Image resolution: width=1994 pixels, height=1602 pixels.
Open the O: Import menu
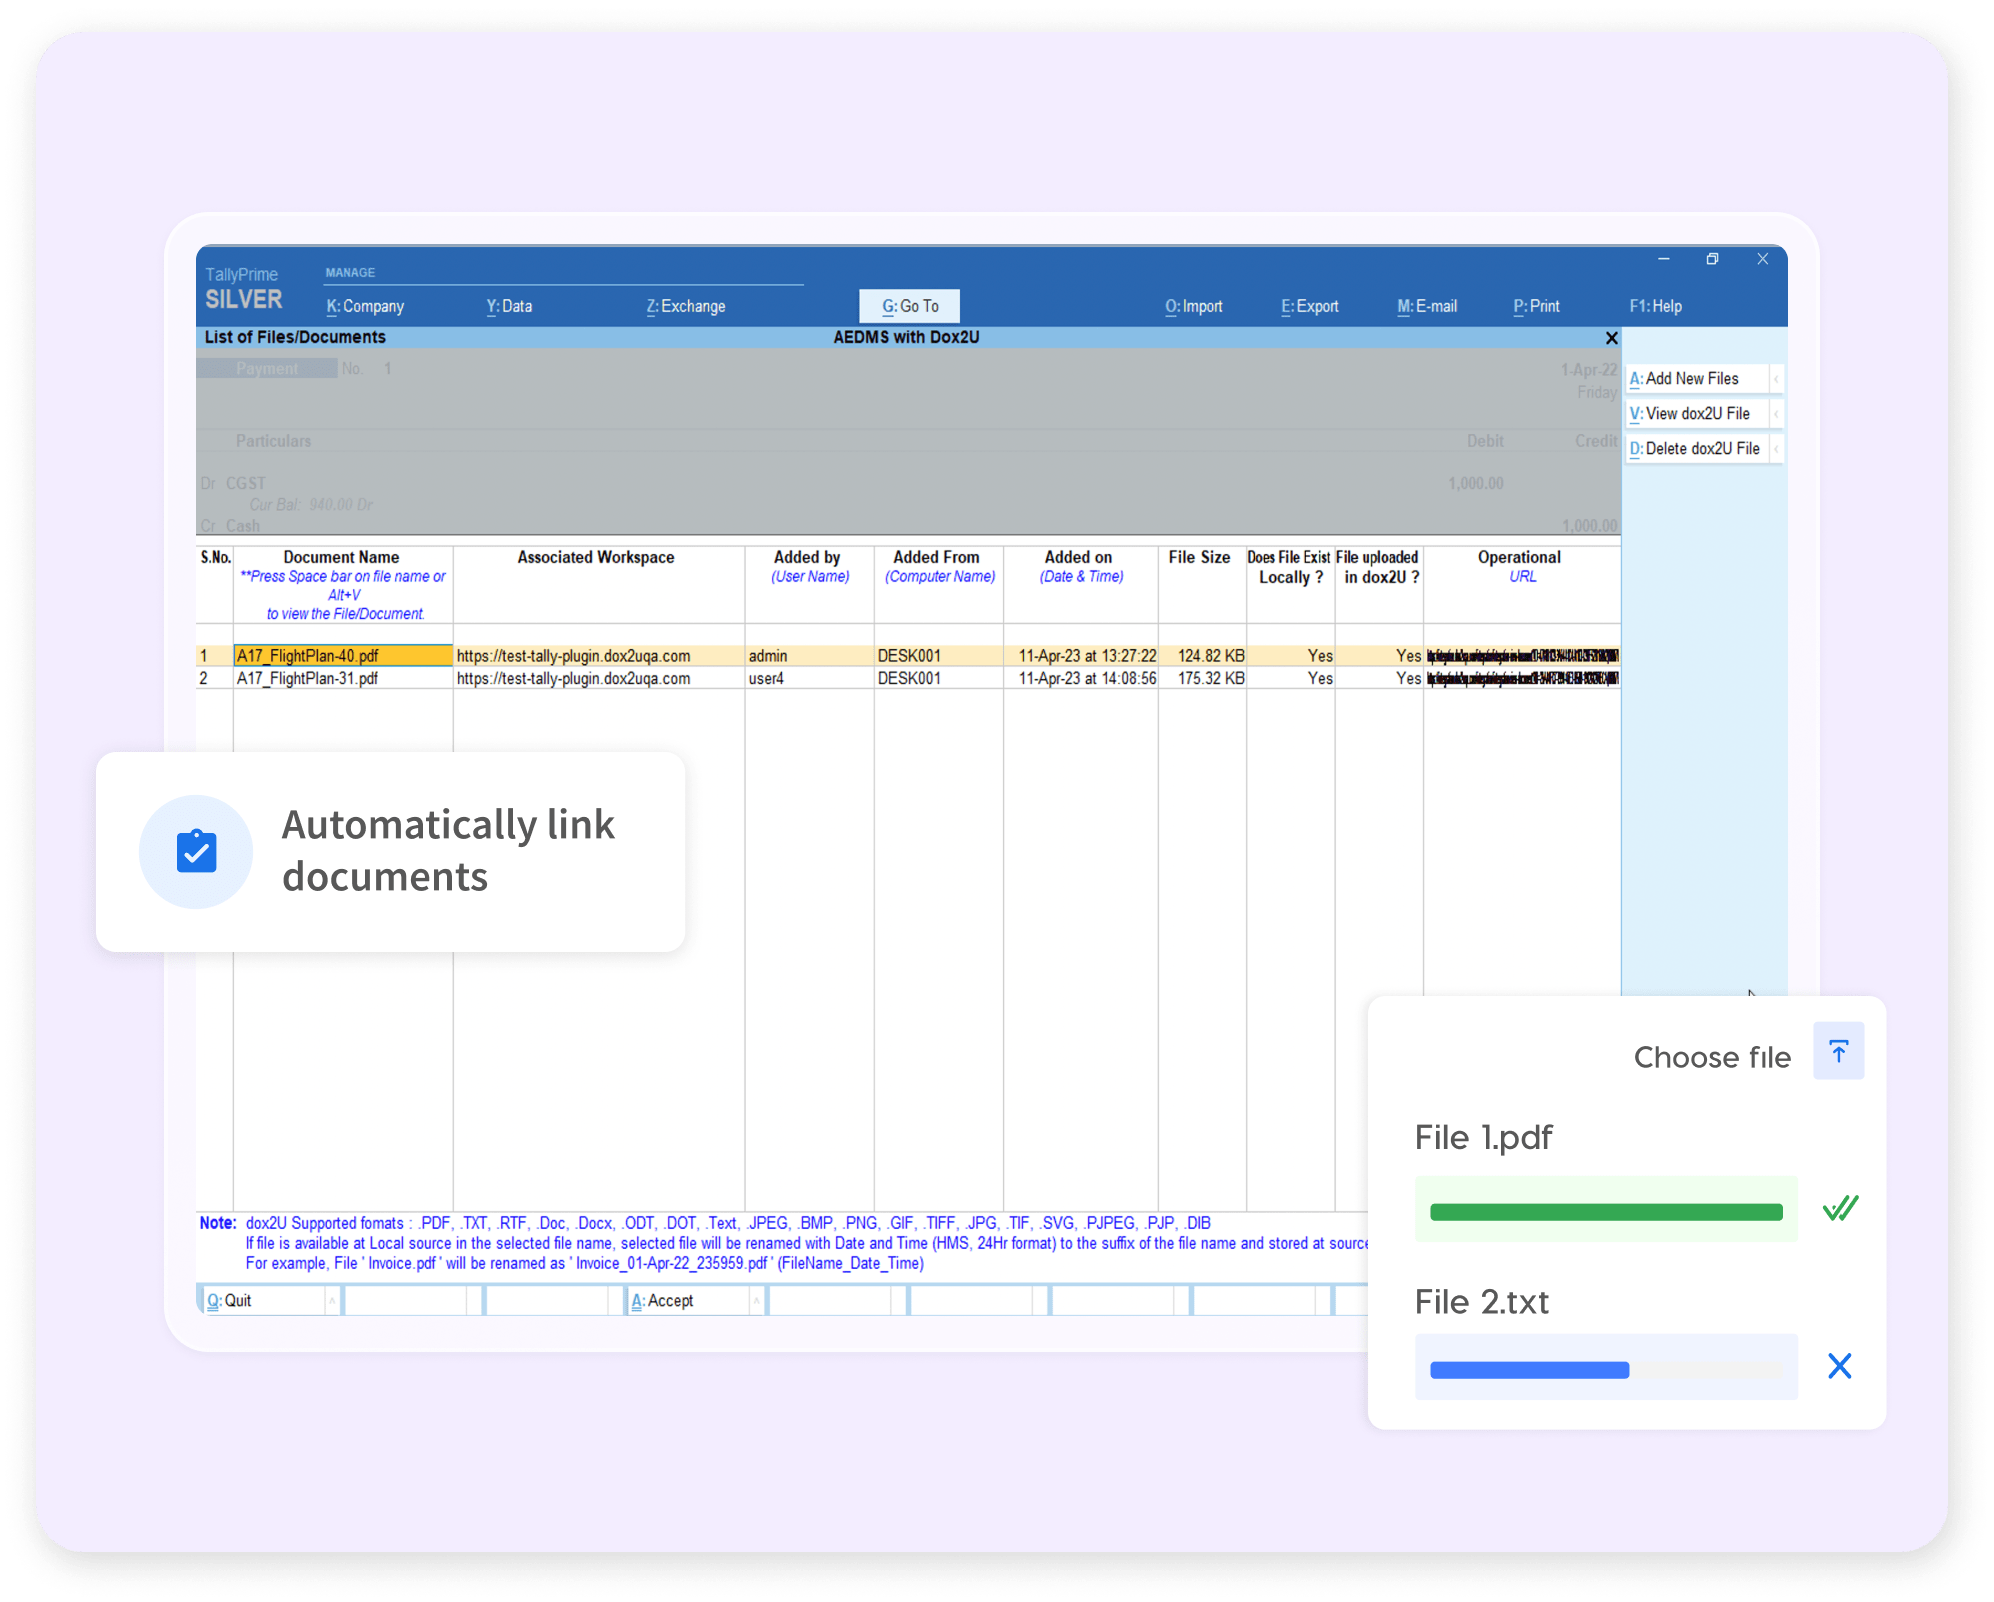pos(1194,306)
